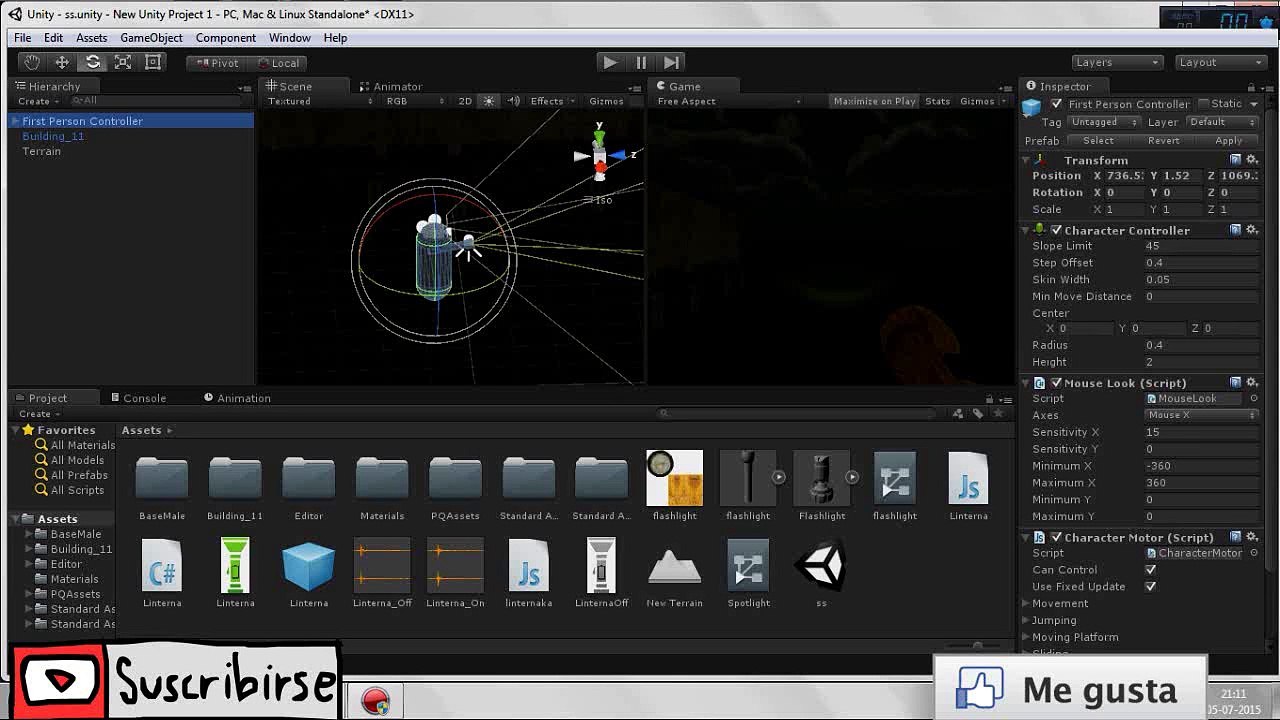
Task: Select the Scale tool
Action: (123, 62)
